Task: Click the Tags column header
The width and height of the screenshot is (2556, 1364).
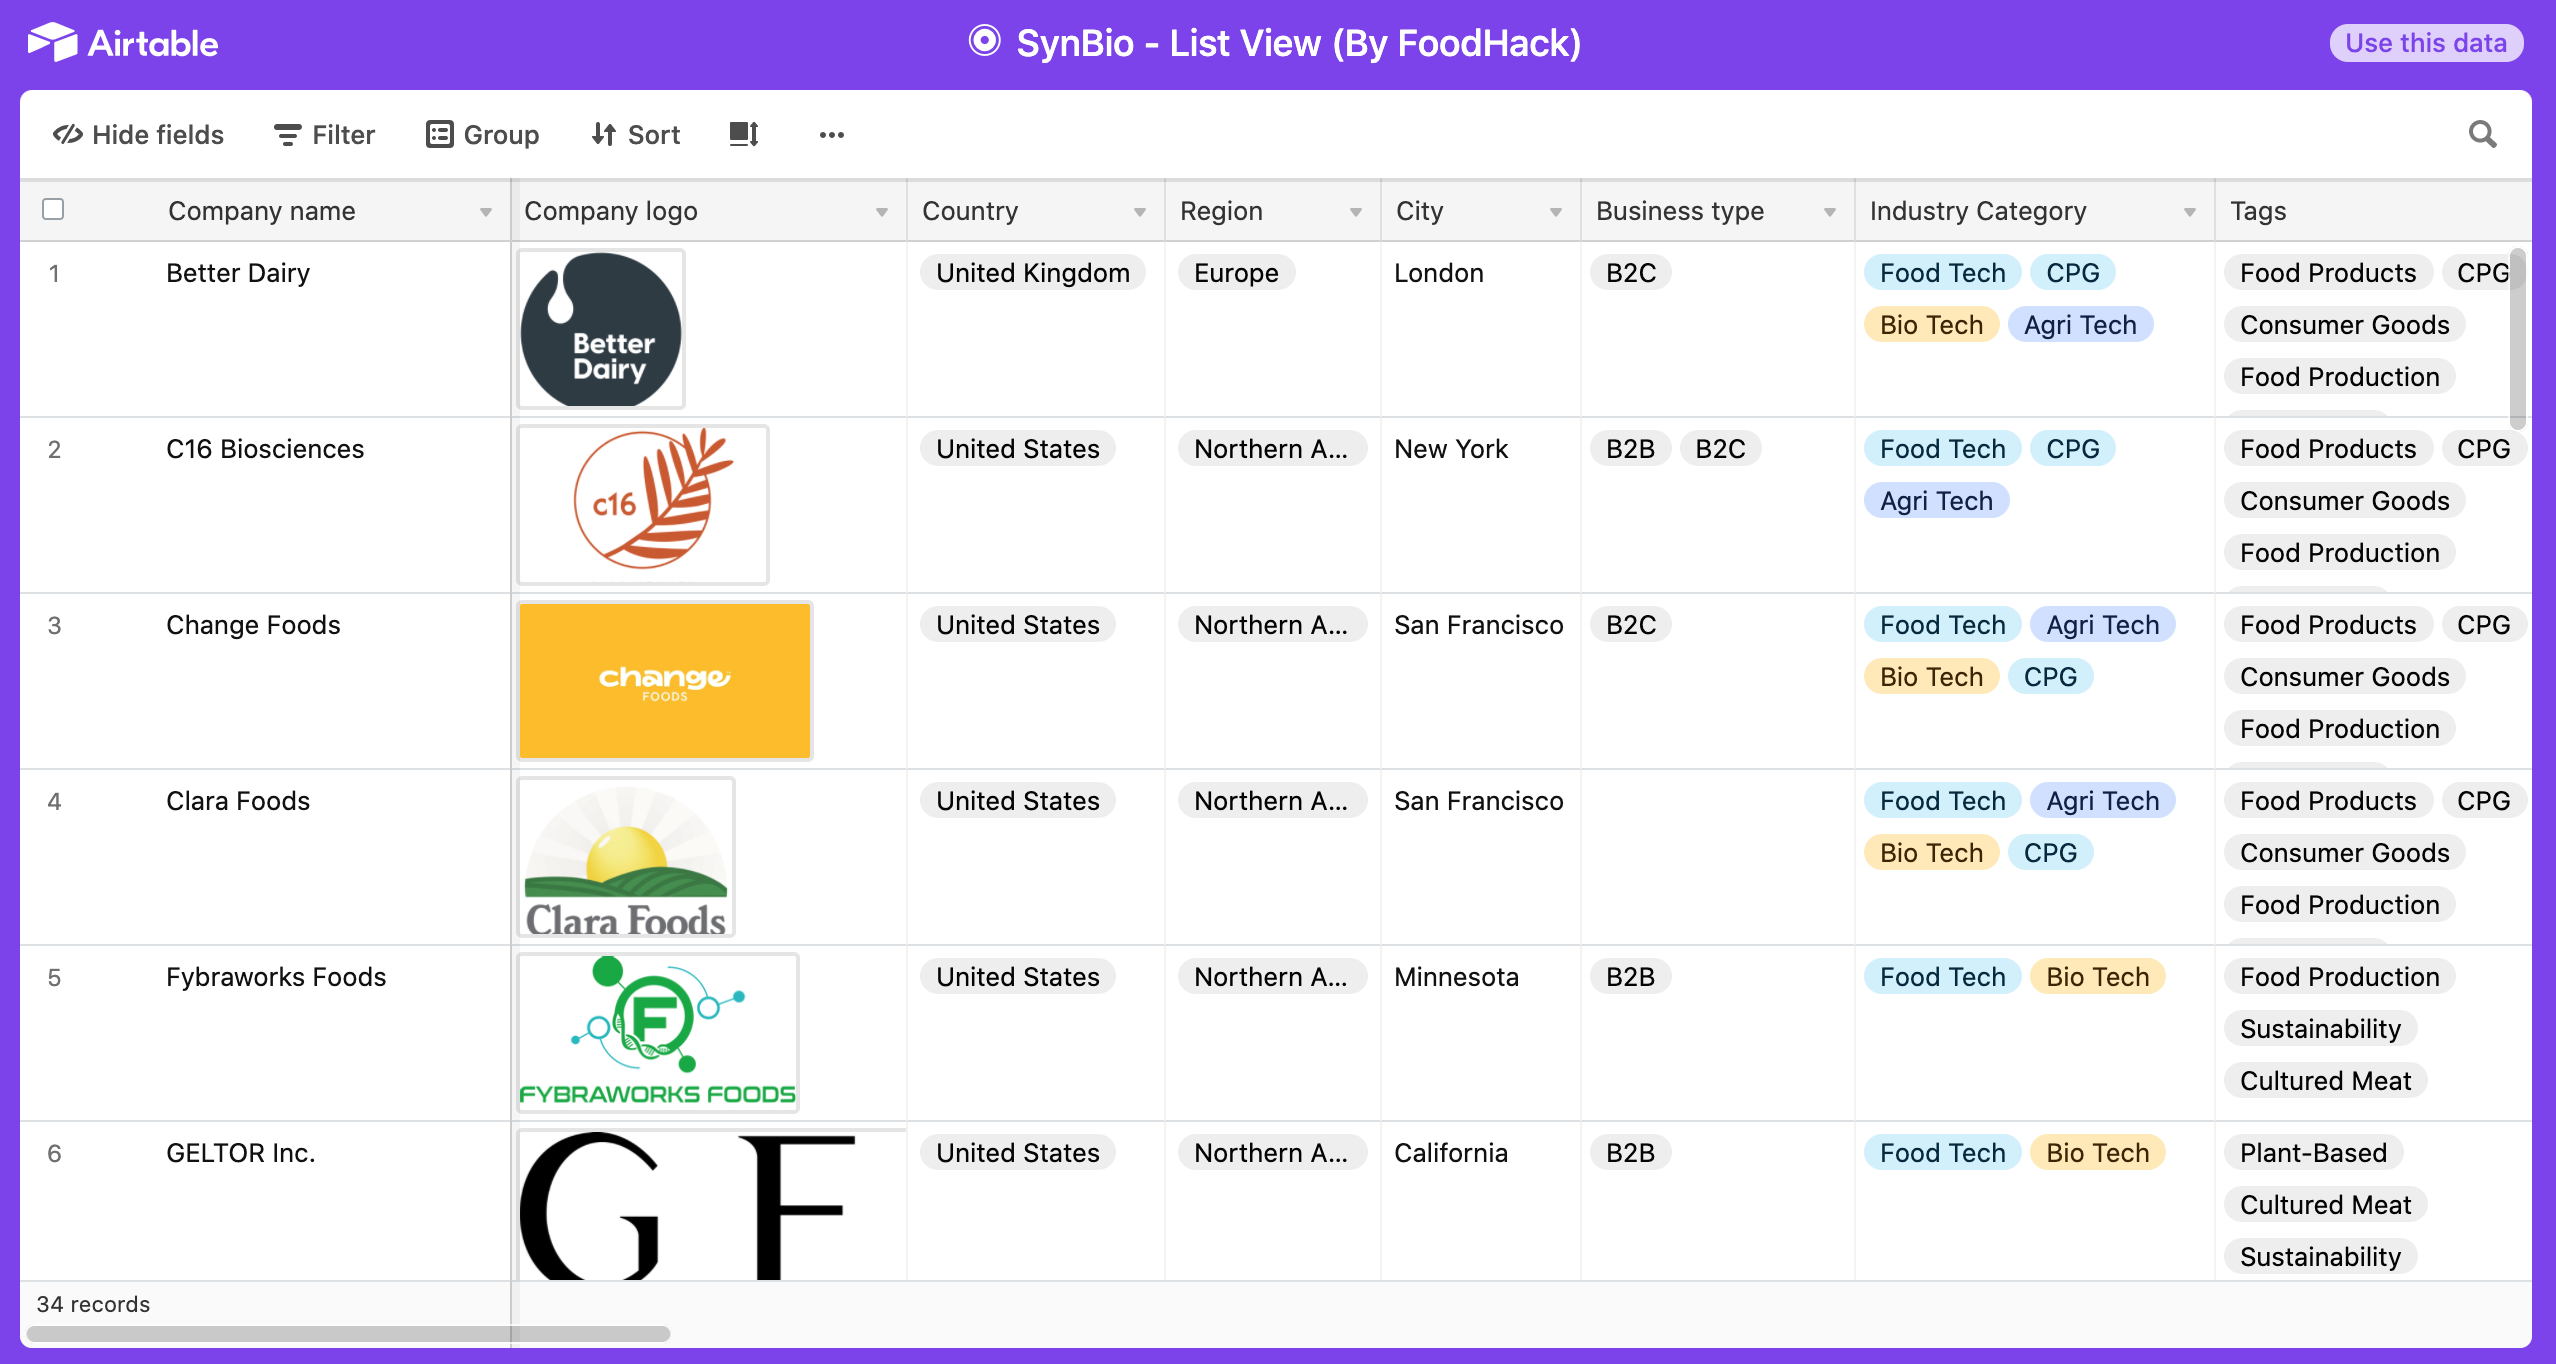Action: tap(2374, 211)
